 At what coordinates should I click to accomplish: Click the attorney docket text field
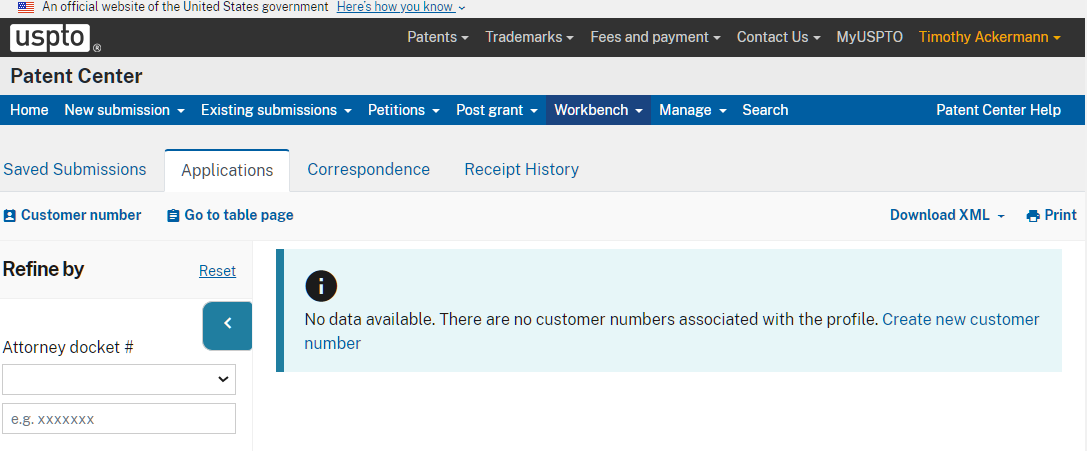[119, 419]
